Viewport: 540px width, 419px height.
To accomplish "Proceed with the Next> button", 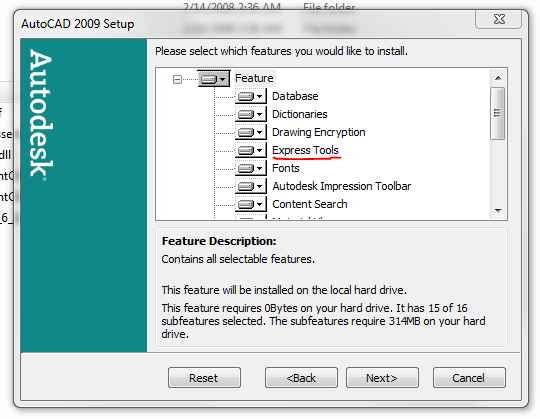I will [382, 378].
